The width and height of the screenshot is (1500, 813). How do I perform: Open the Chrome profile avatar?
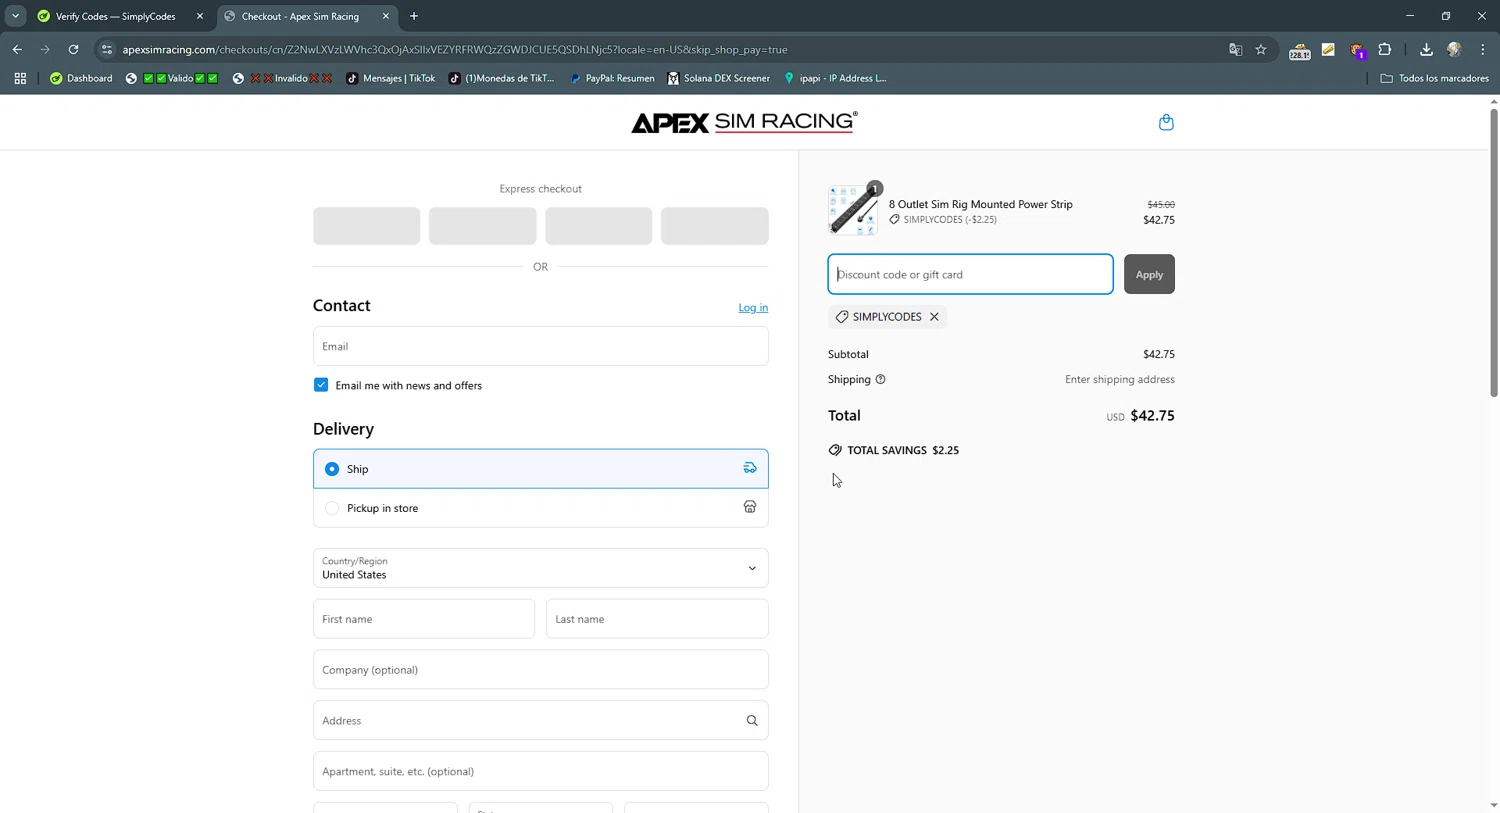[x=1454, y=49]
